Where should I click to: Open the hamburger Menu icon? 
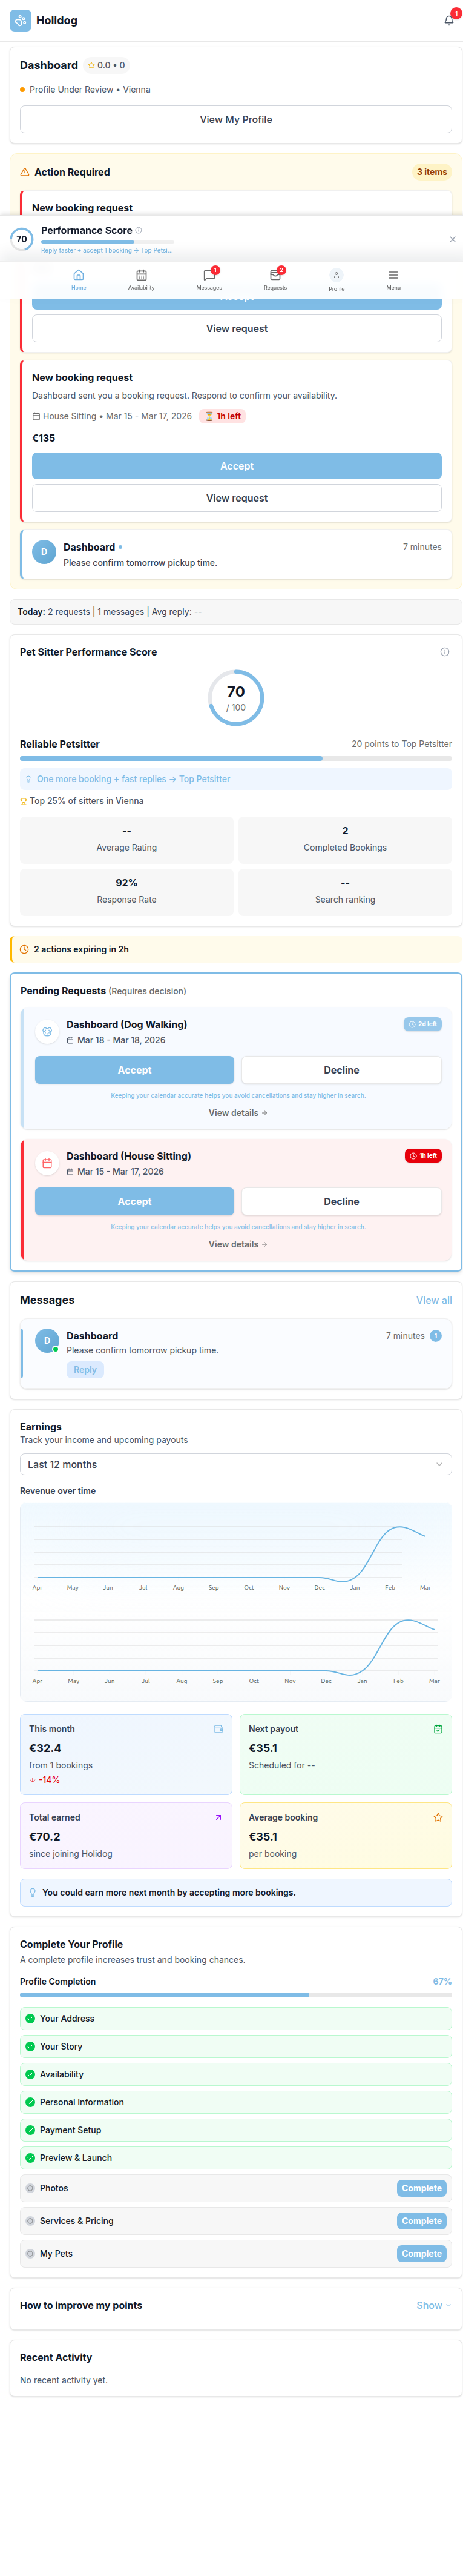(x=393, y=276)
